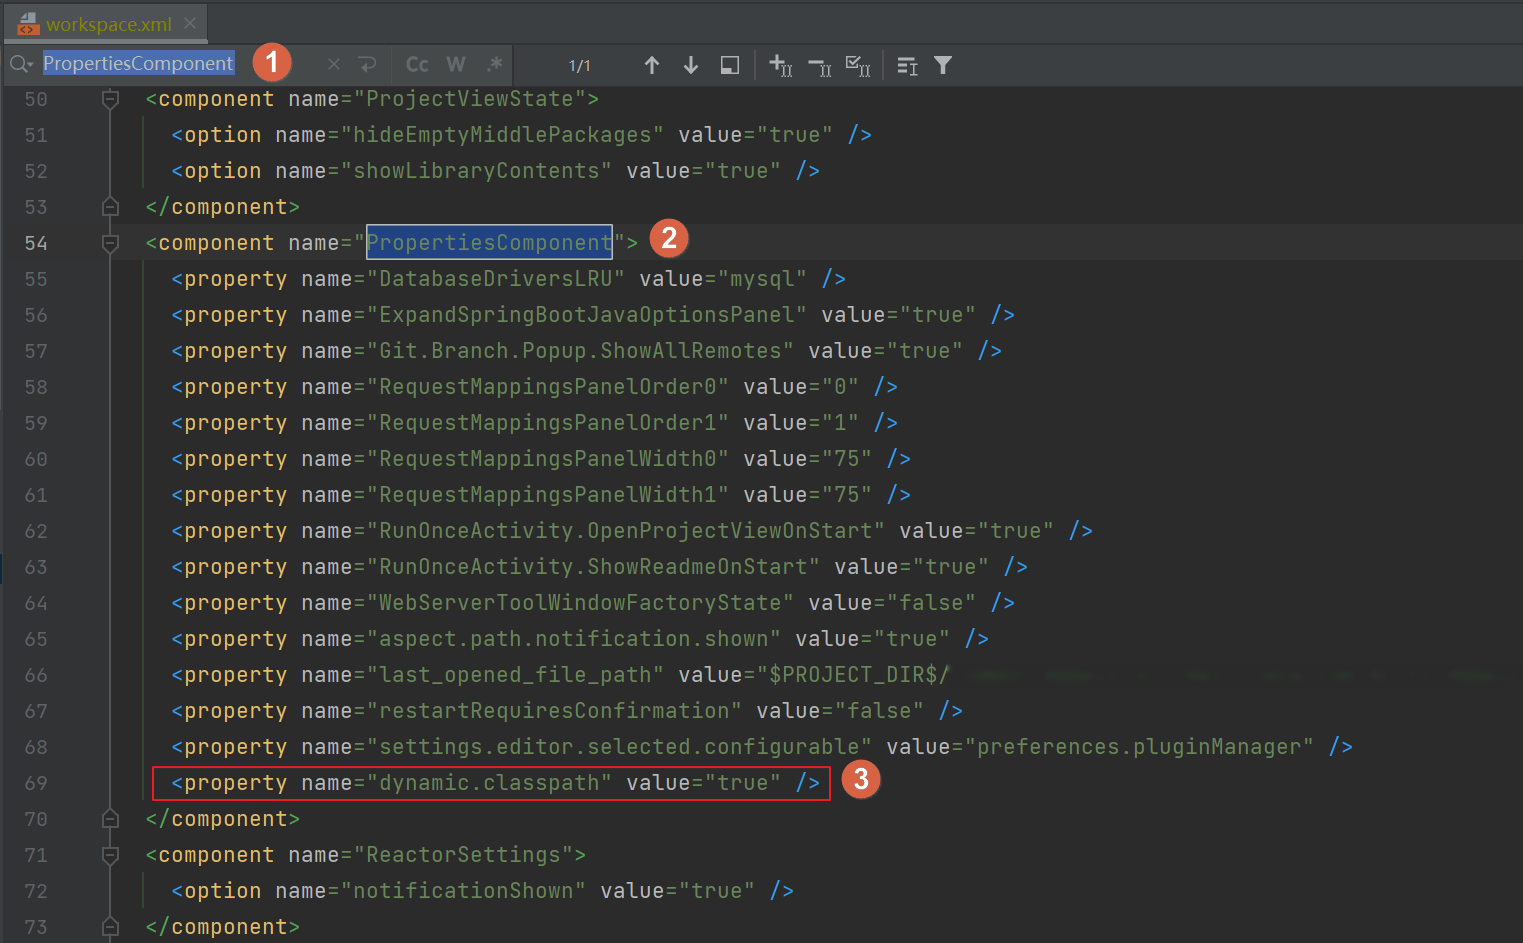Click in the PropertiesComponent search field
Screen dimensions: 1523x943
point(138,64)
